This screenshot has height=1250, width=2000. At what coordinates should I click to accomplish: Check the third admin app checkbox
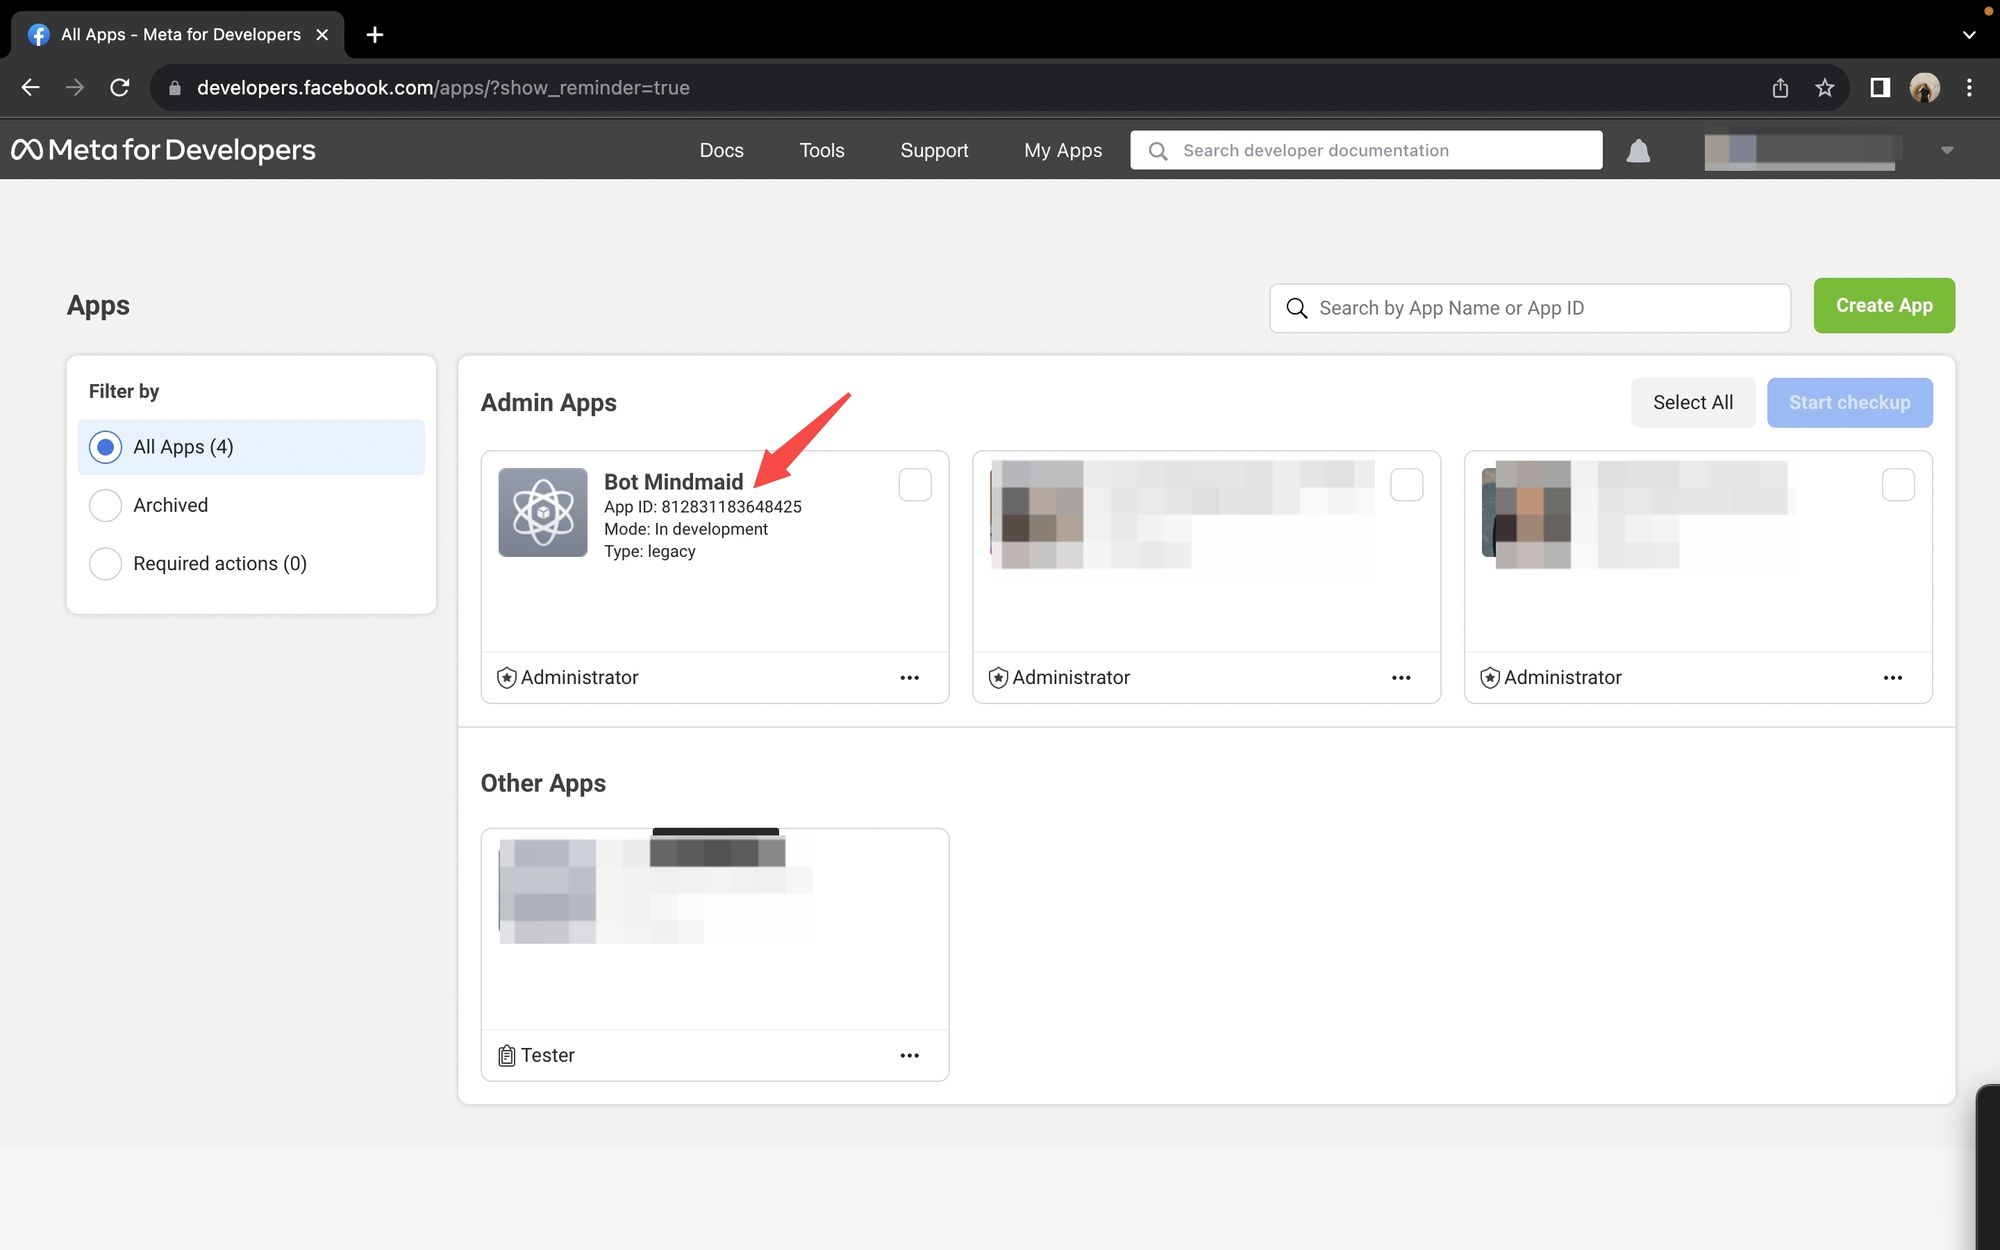1898,485
